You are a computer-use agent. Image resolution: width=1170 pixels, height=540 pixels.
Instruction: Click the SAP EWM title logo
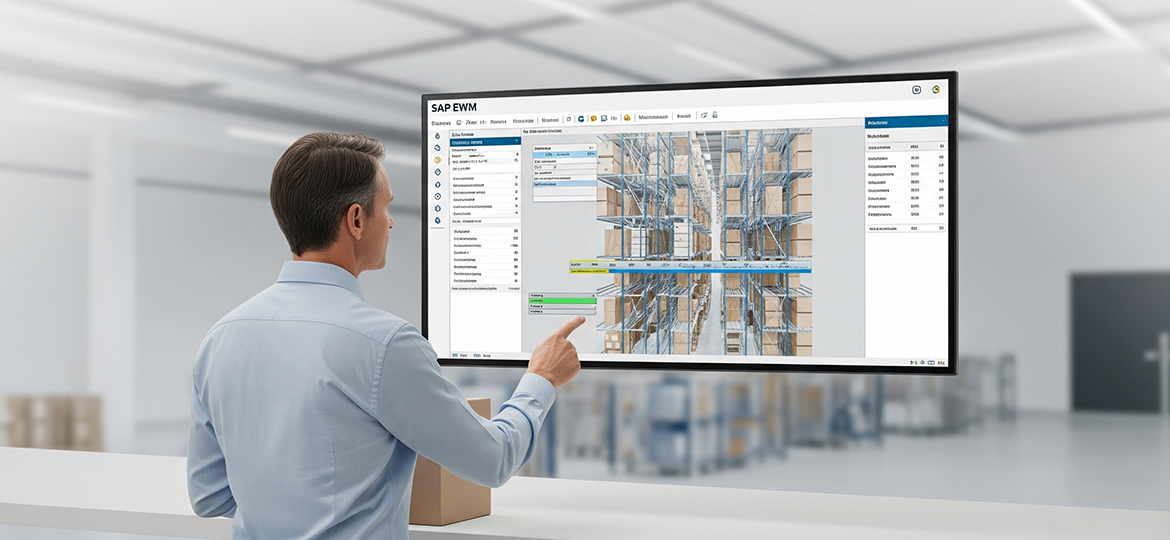452,107
